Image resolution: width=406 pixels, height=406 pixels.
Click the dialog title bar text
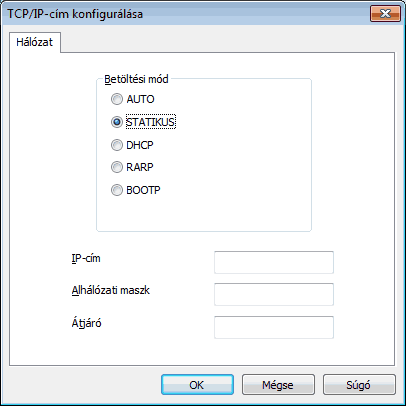pos(75,14)
